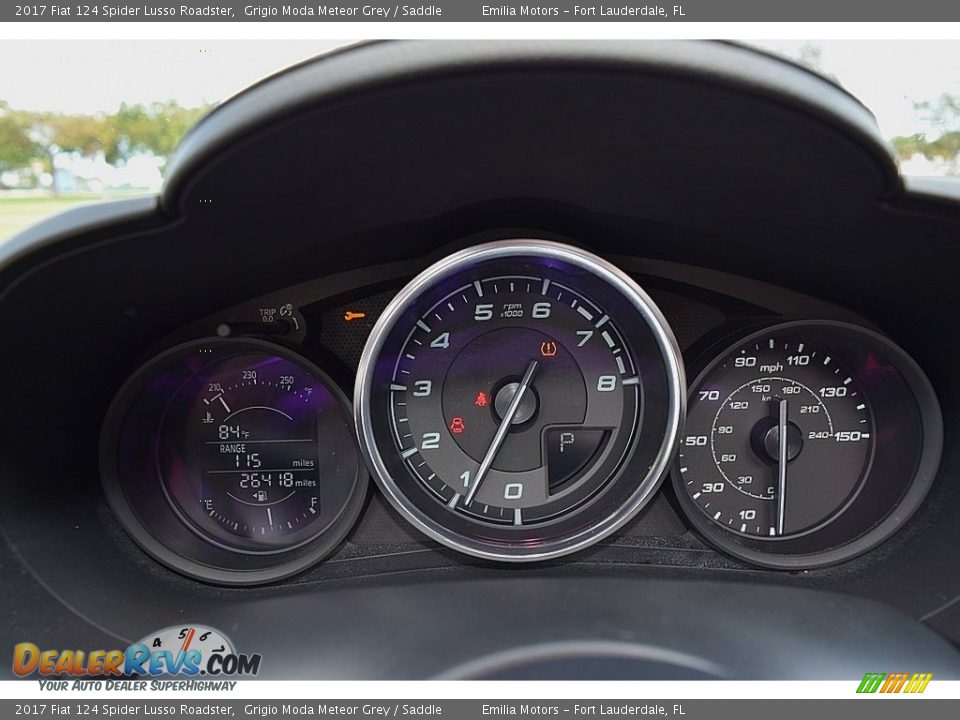Click the mph label on speedometer
Viewport: 960px width, 720px height.
pyautogui.click(x=771, y=367)
